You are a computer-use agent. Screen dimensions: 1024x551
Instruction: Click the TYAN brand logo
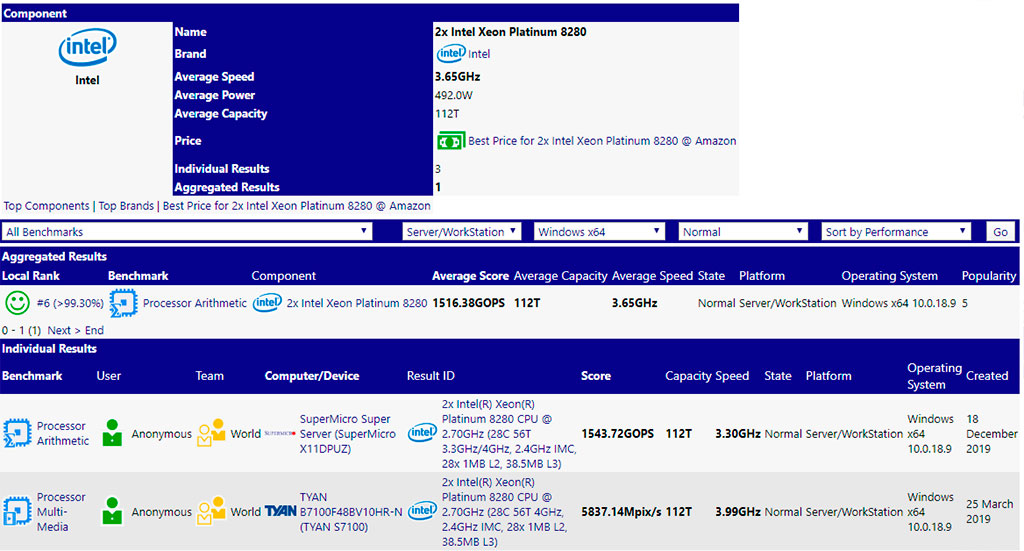(x=280, y=511)
